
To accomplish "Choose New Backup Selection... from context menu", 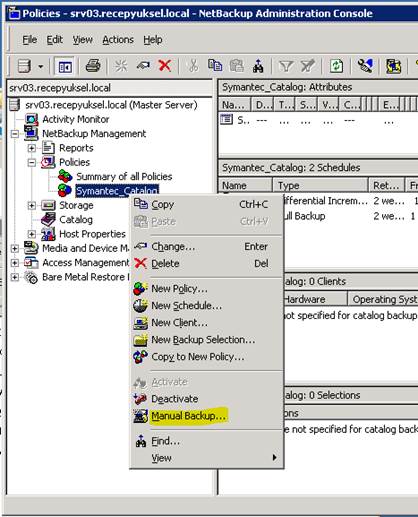I will [207, 340].
